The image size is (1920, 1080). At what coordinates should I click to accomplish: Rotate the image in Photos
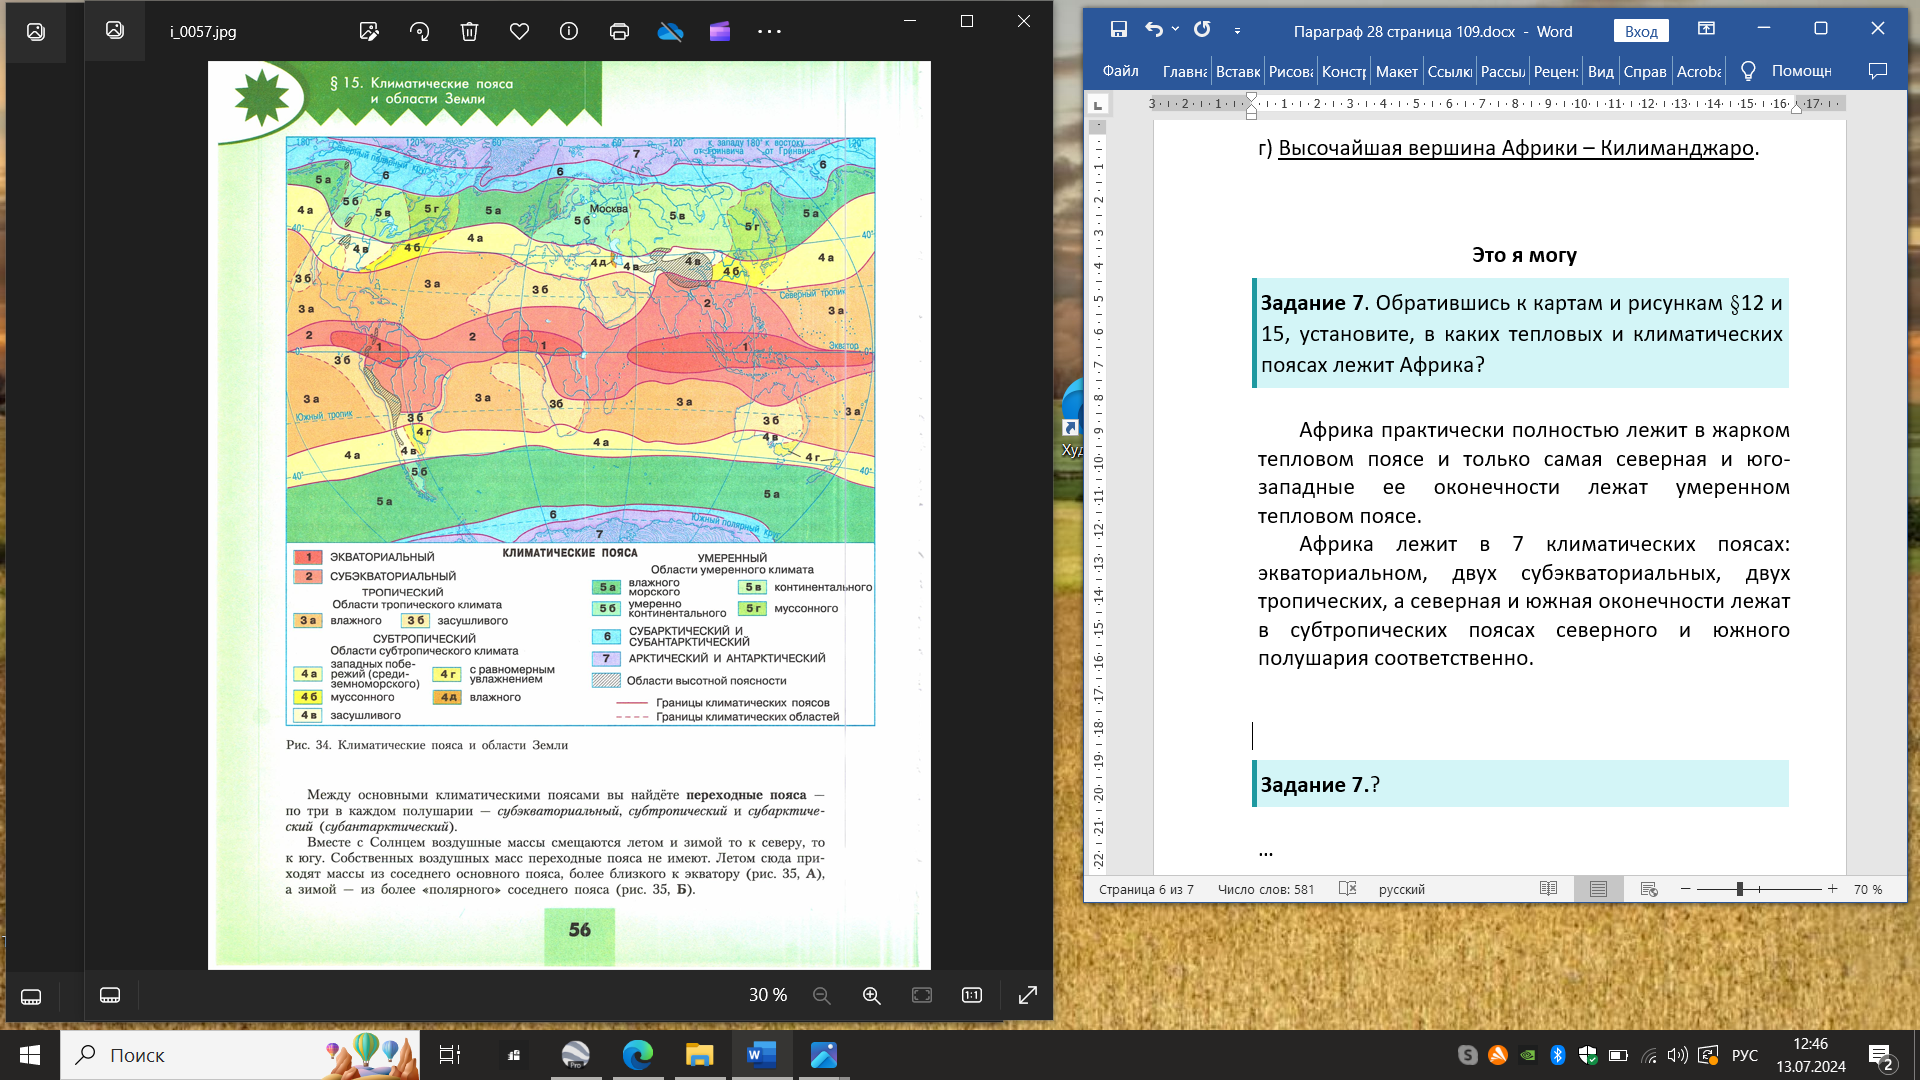(x=419, y=31)
